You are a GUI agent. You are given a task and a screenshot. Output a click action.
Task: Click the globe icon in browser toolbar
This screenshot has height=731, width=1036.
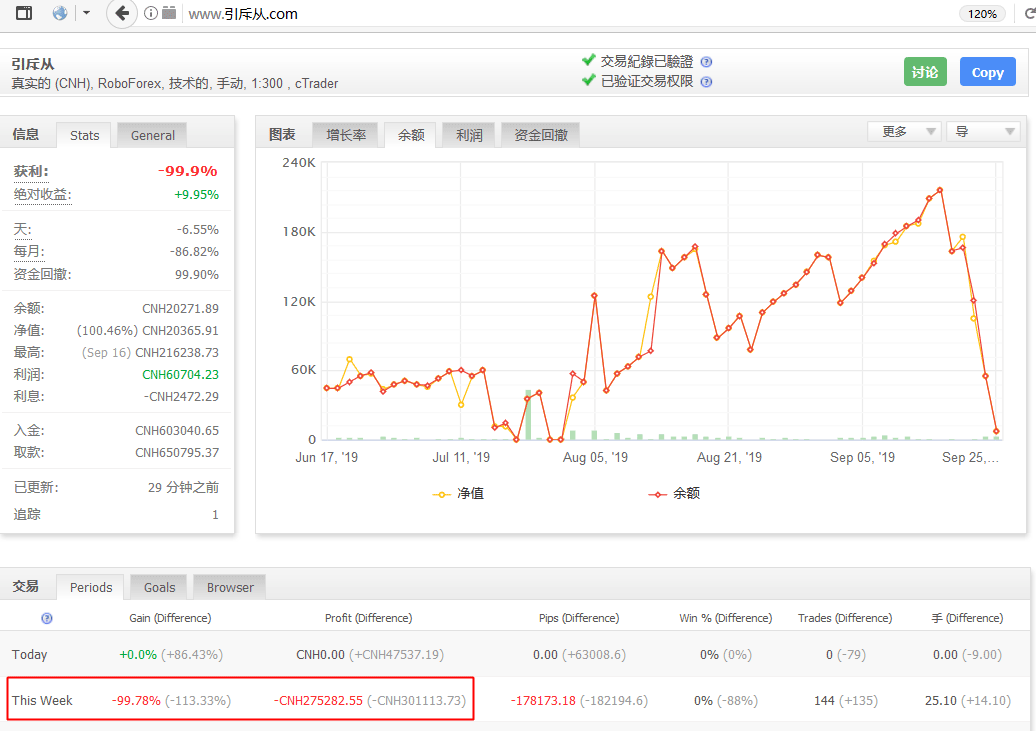click(60, 13)
